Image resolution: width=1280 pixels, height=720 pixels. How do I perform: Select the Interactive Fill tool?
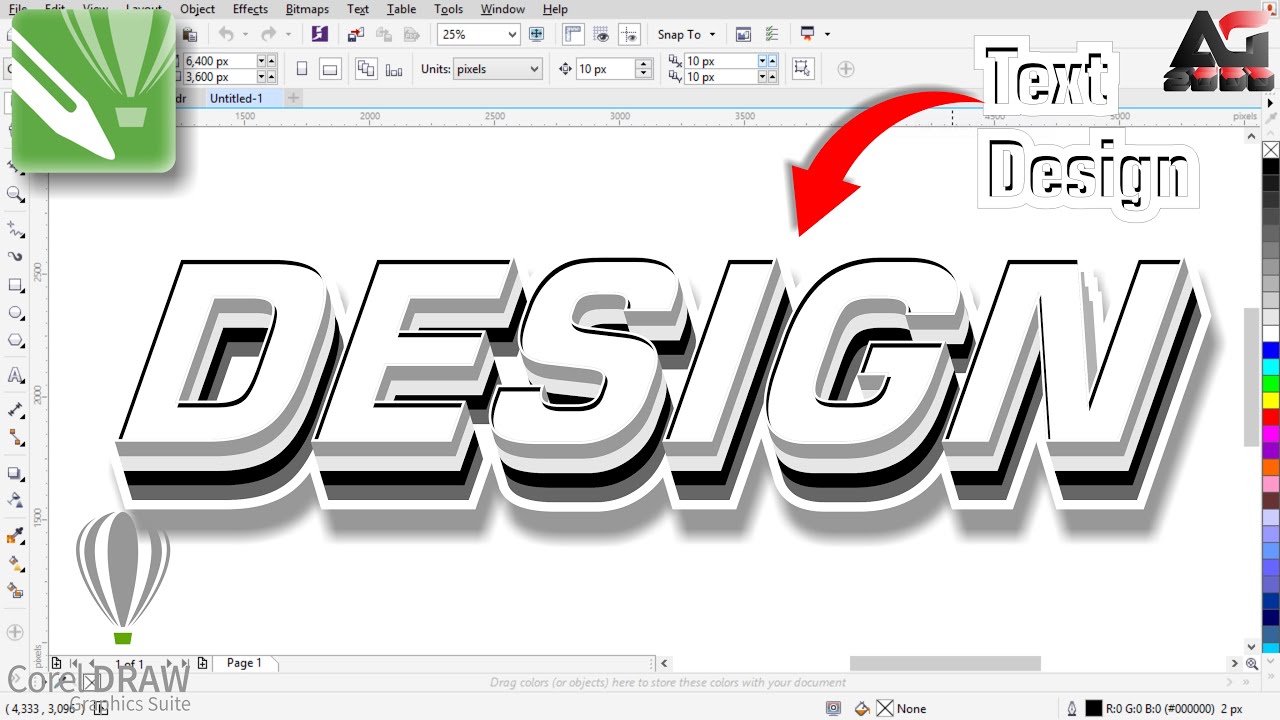click(x=15, y=564)
